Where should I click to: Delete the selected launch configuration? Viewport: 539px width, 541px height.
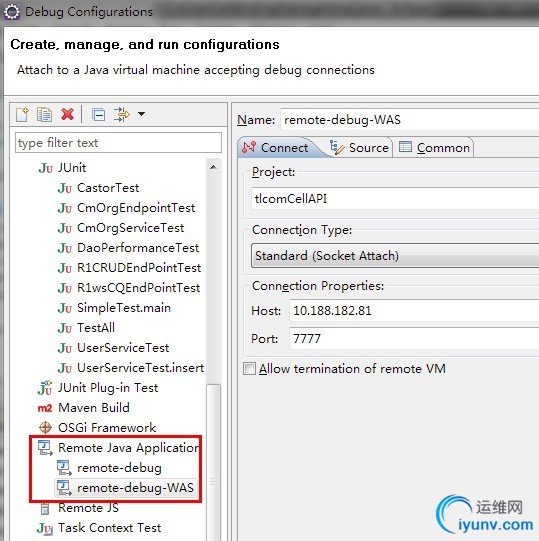pos(67,114)
